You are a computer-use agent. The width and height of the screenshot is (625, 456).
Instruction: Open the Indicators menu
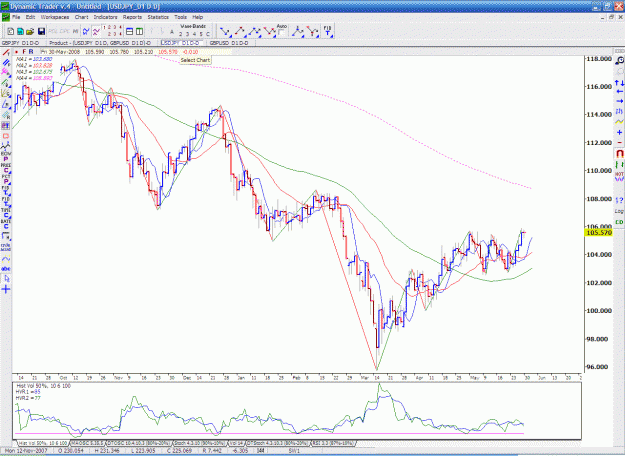click(x=105, y=17)
